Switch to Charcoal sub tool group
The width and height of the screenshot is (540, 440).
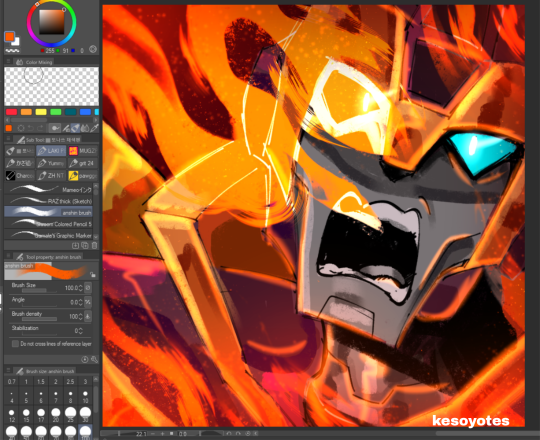[x=20, y=176]
